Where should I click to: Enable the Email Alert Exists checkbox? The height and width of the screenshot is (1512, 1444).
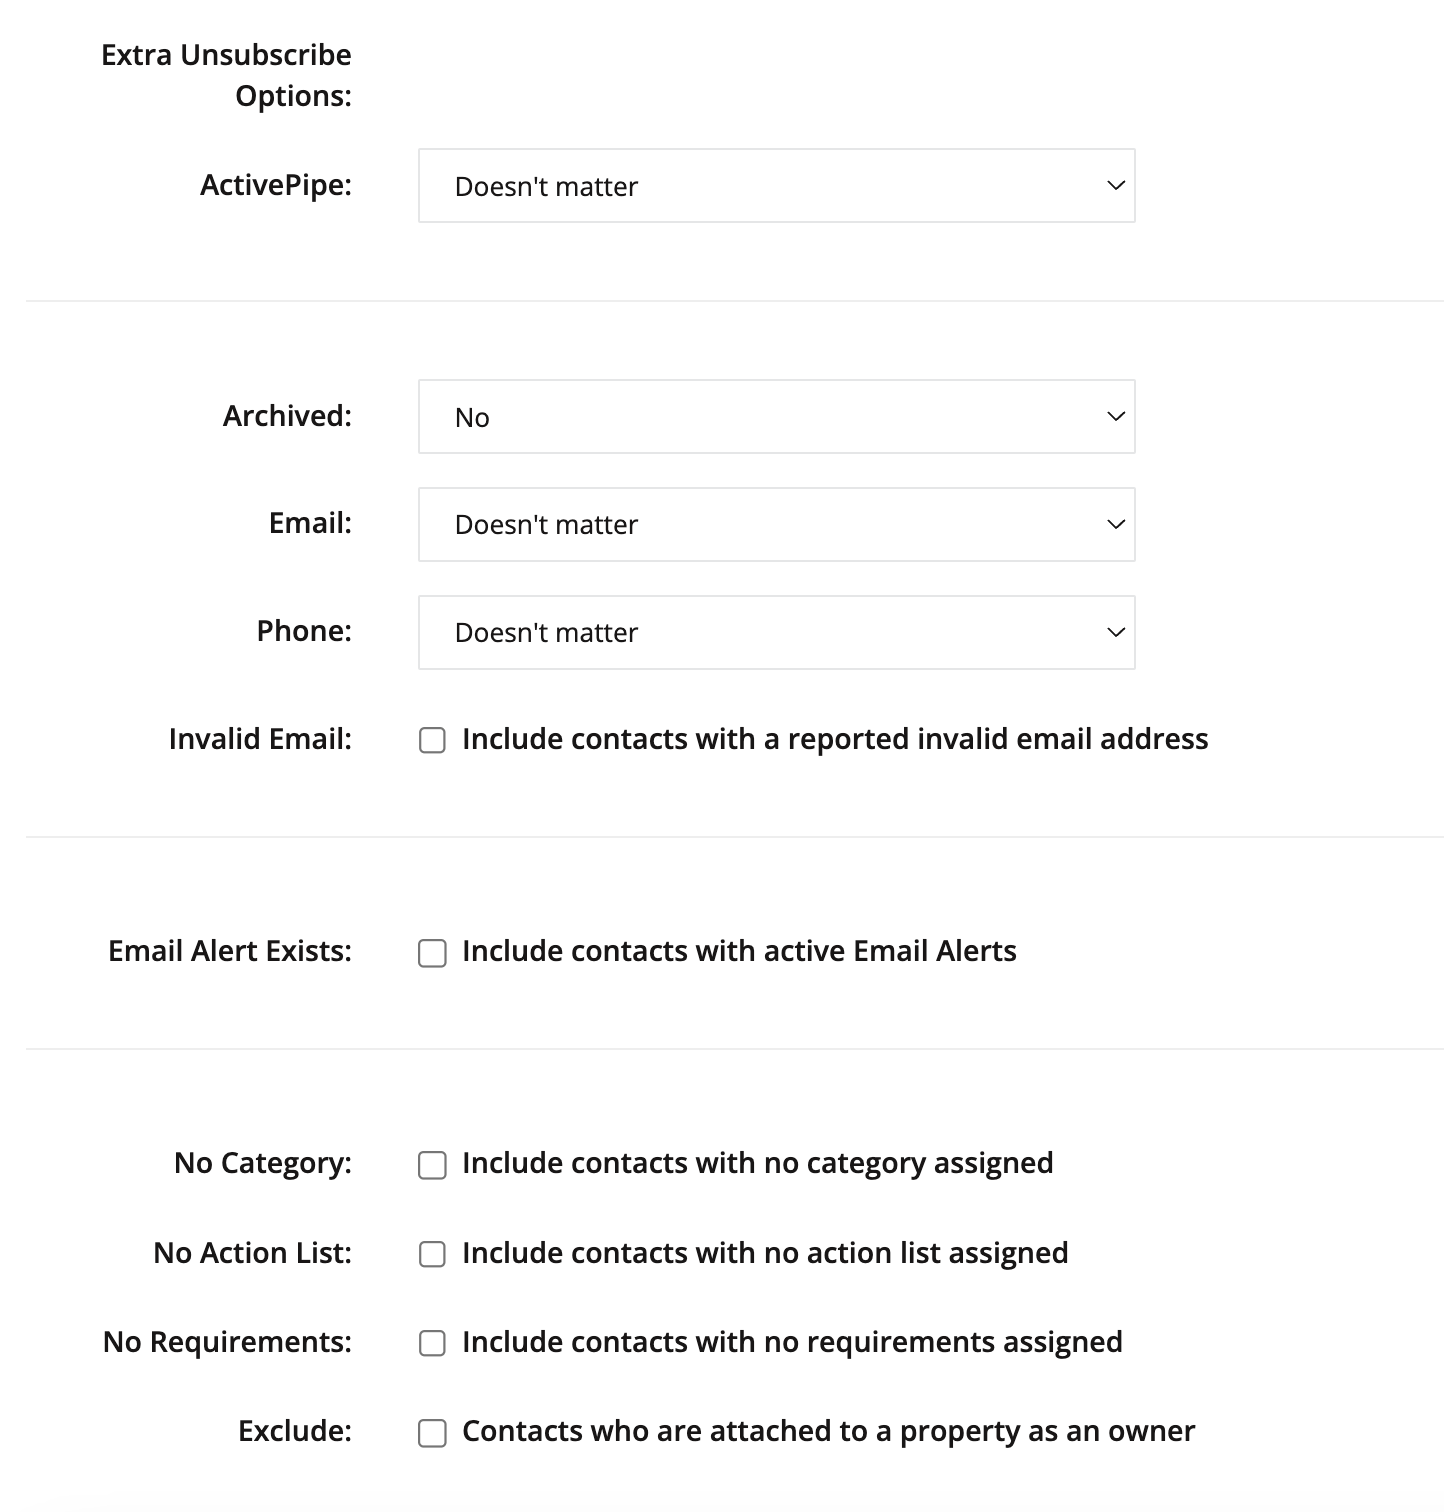pos(432,953)
